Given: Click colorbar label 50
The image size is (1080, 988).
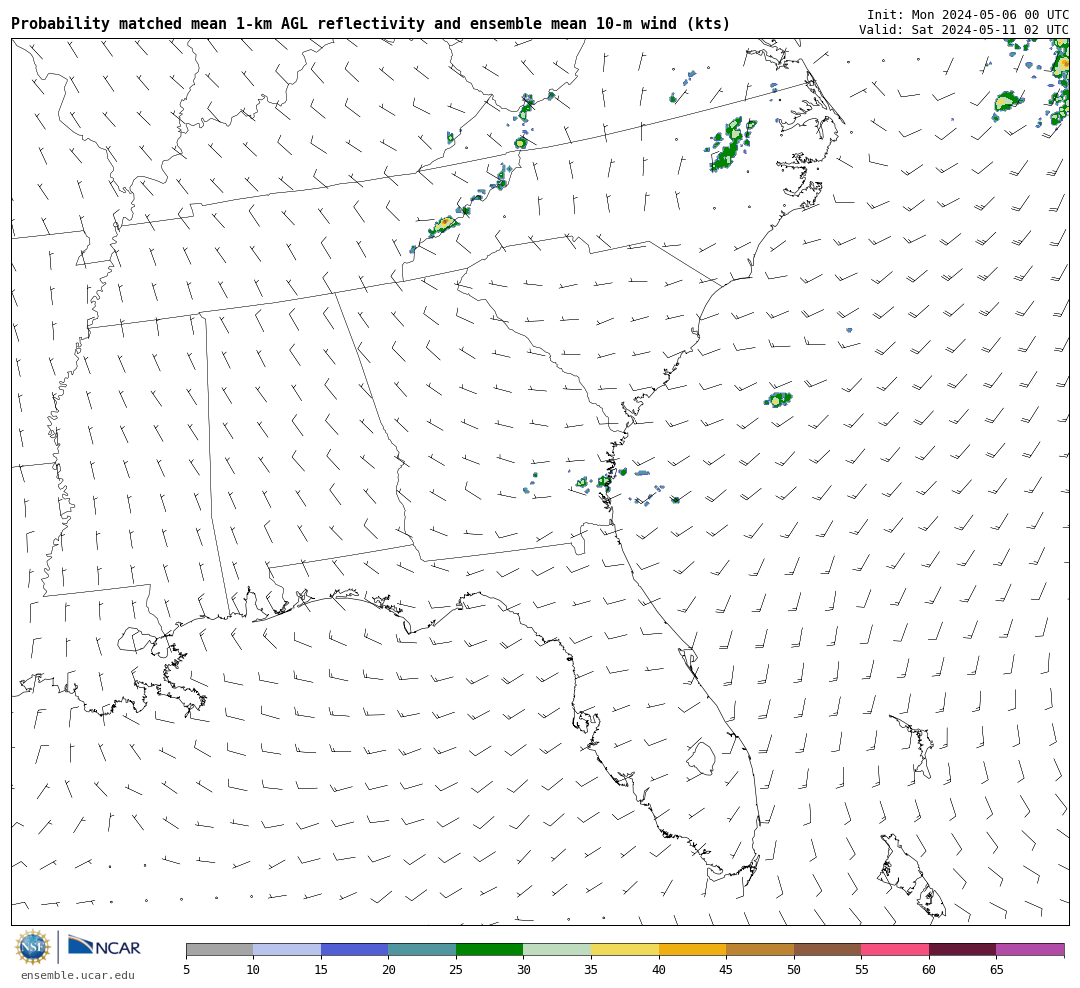Looking at the screenshot, I should [x=793, y=969].
